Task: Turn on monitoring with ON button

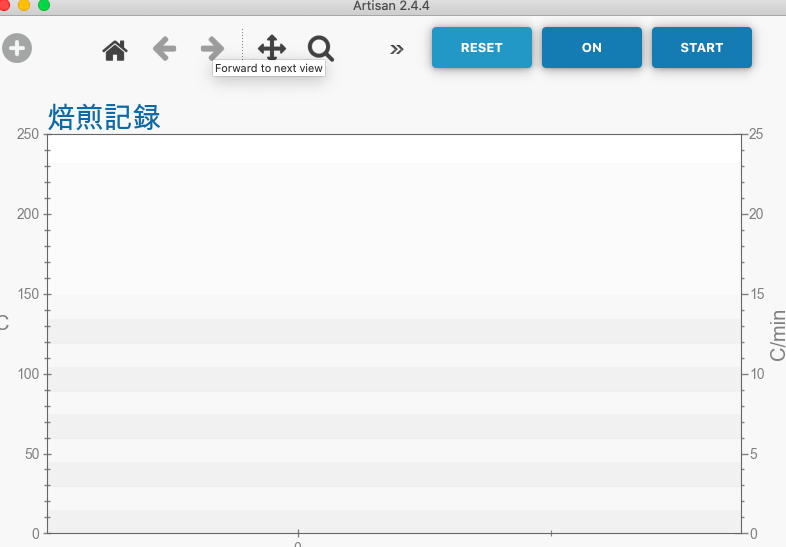Action: point(591,48)
